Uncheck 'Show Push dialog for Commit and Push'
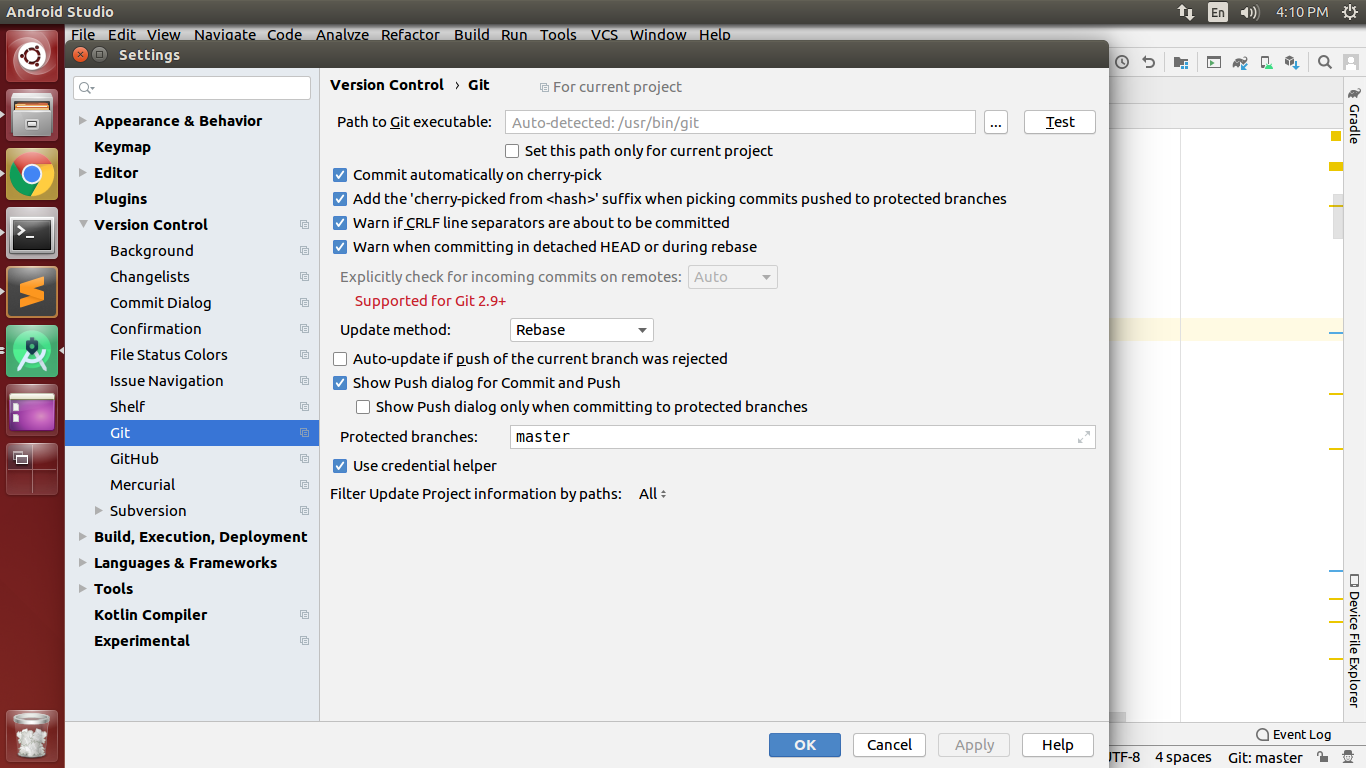 pyautogui.click(x=340, y=383)
